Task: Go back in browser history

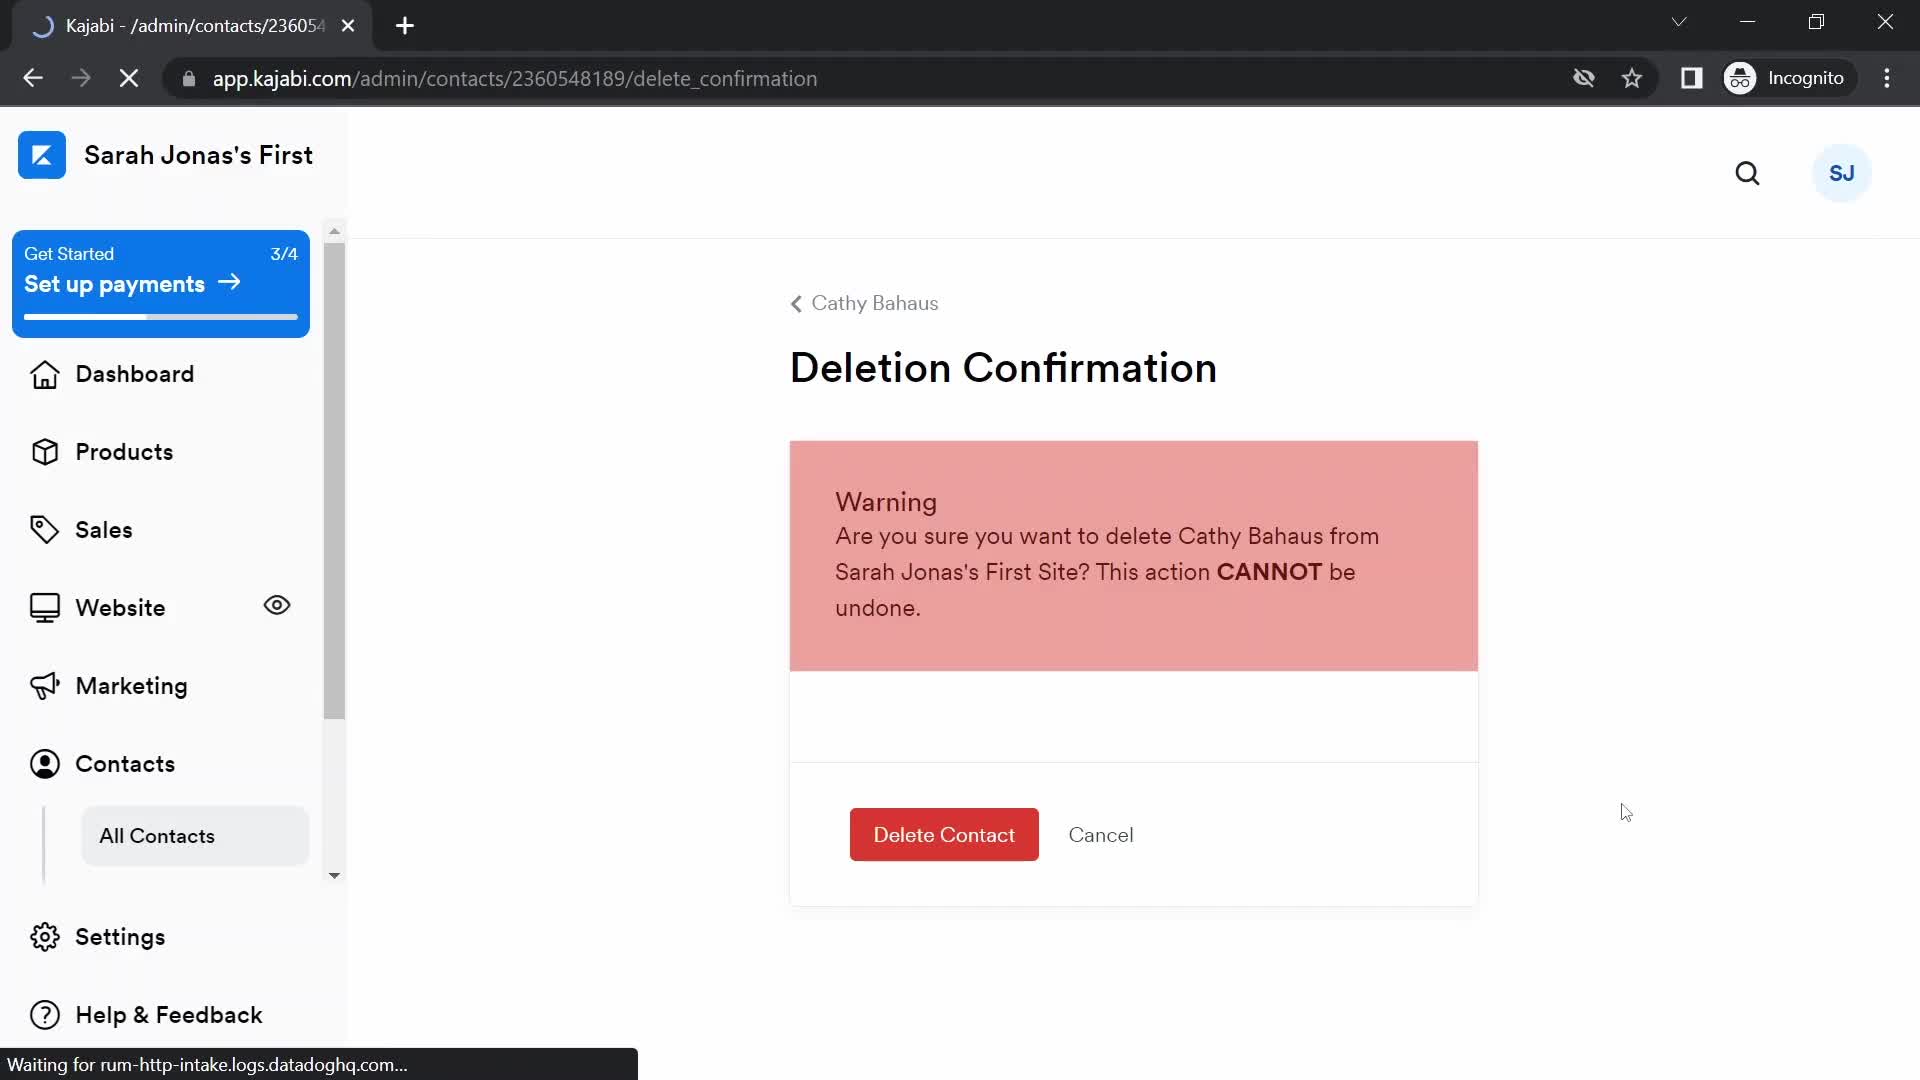Action: (33, 78)
